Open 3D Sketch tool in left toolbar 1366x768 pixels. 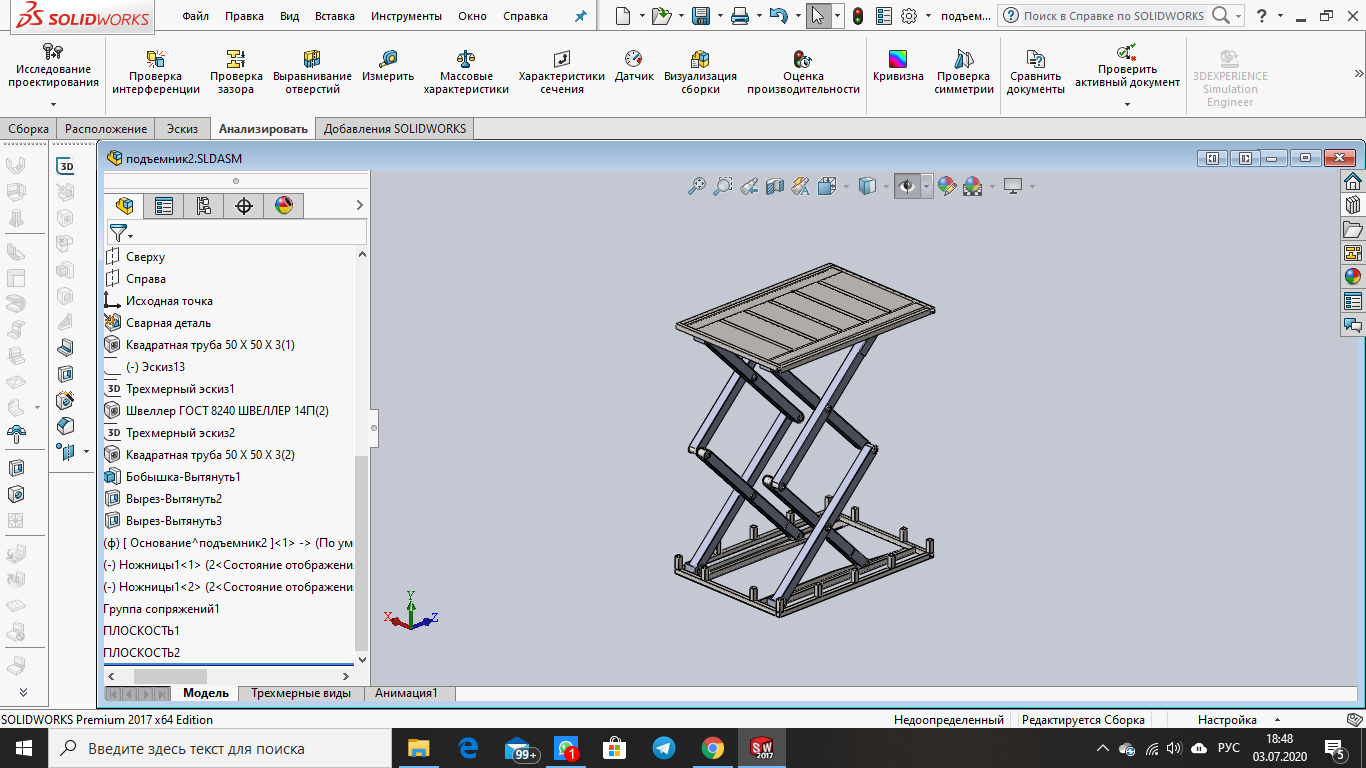pyautogui.click(x=65, y=166)
